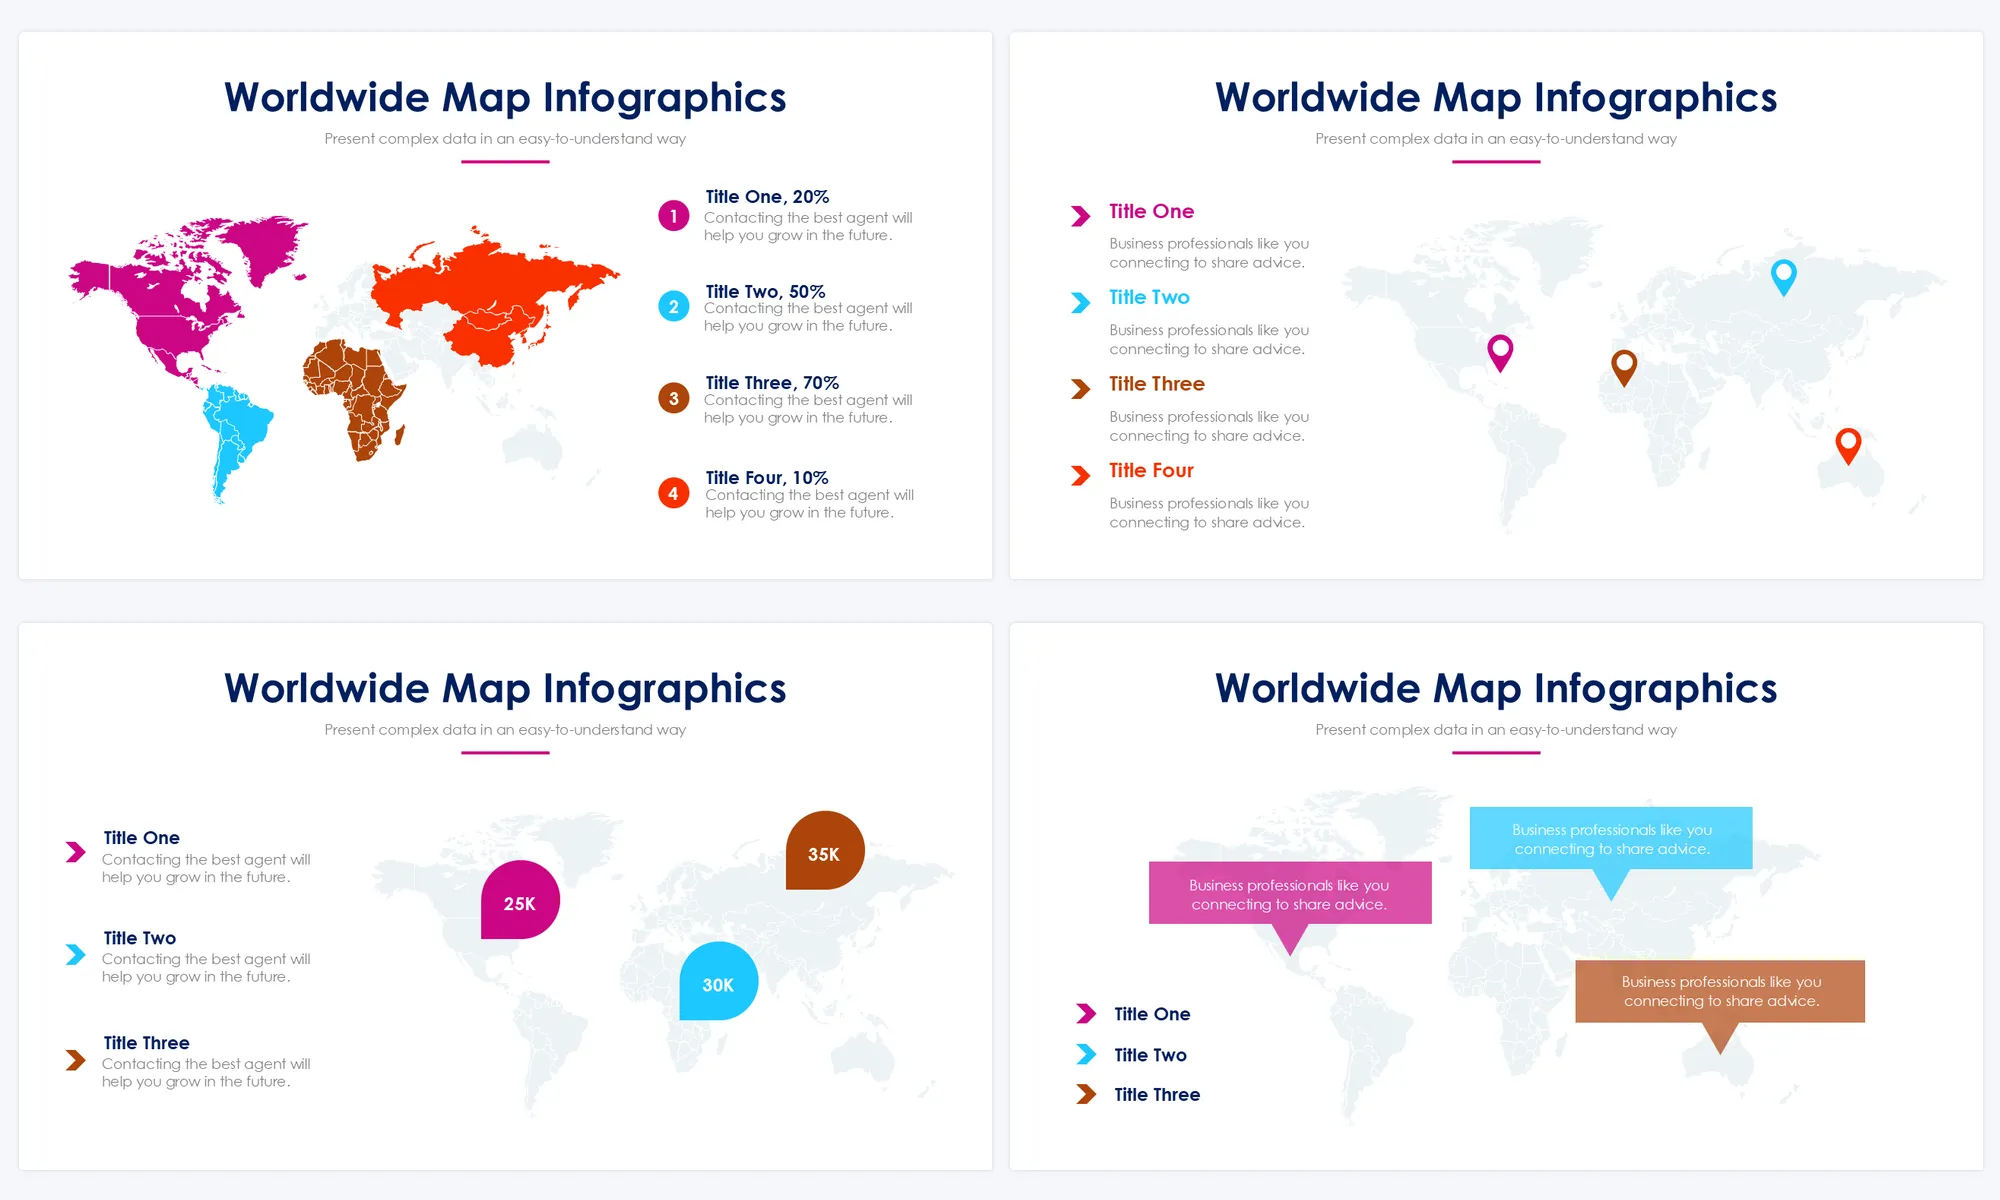Click the blue speech callout box
Viewport: 2000px width, 1200px height.
tap(1610, 838)
